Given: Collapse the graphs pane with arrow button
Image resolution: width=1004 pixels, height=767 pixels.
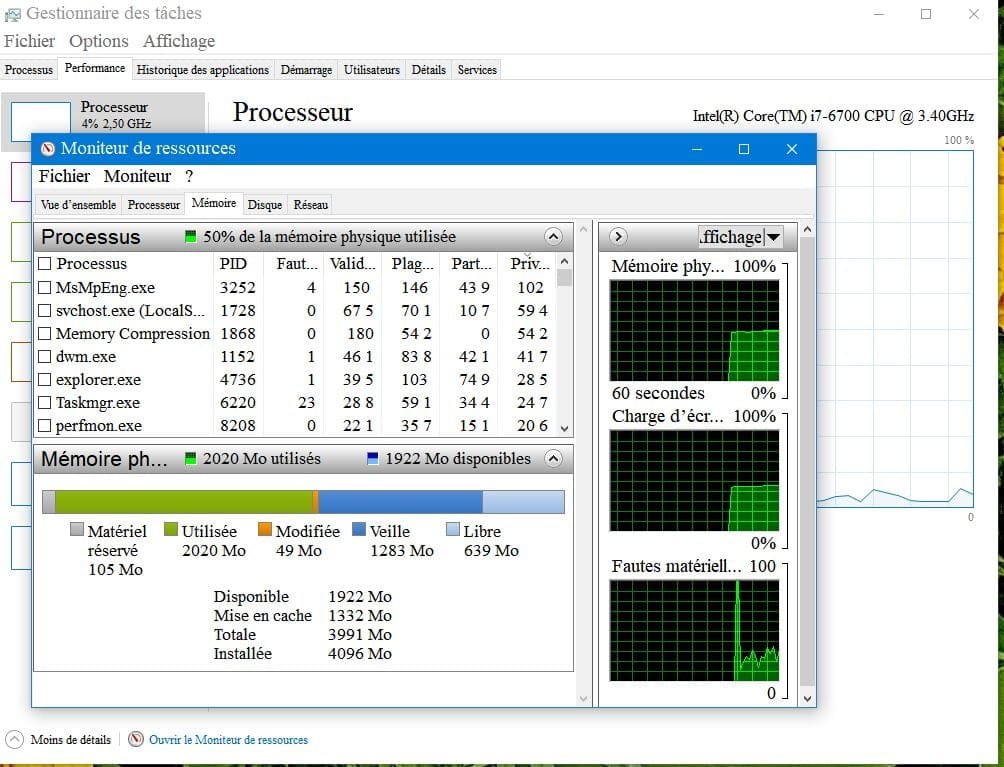Looking at the screenshot, I should click(618, 237).
